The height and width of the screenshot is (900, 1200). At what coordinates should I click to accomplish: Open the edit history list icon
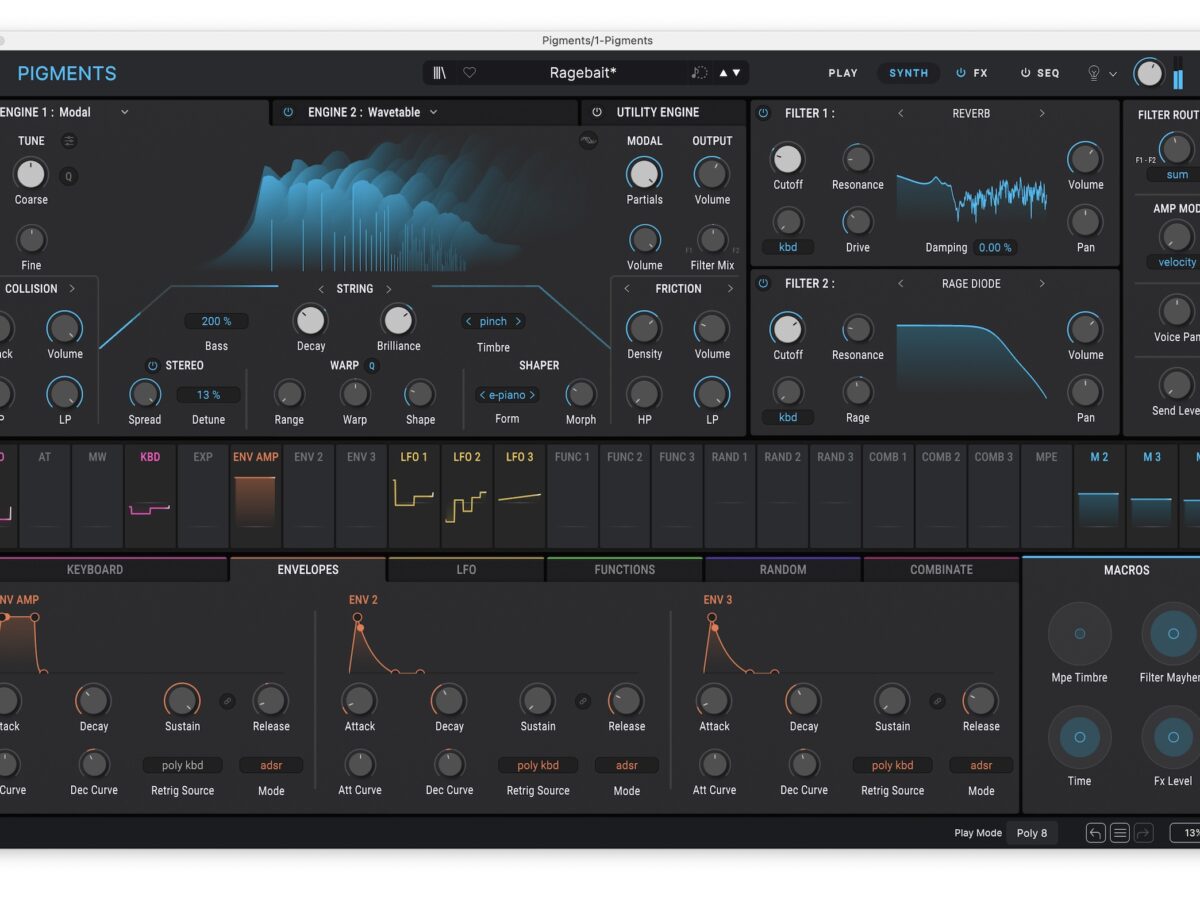1120,833
